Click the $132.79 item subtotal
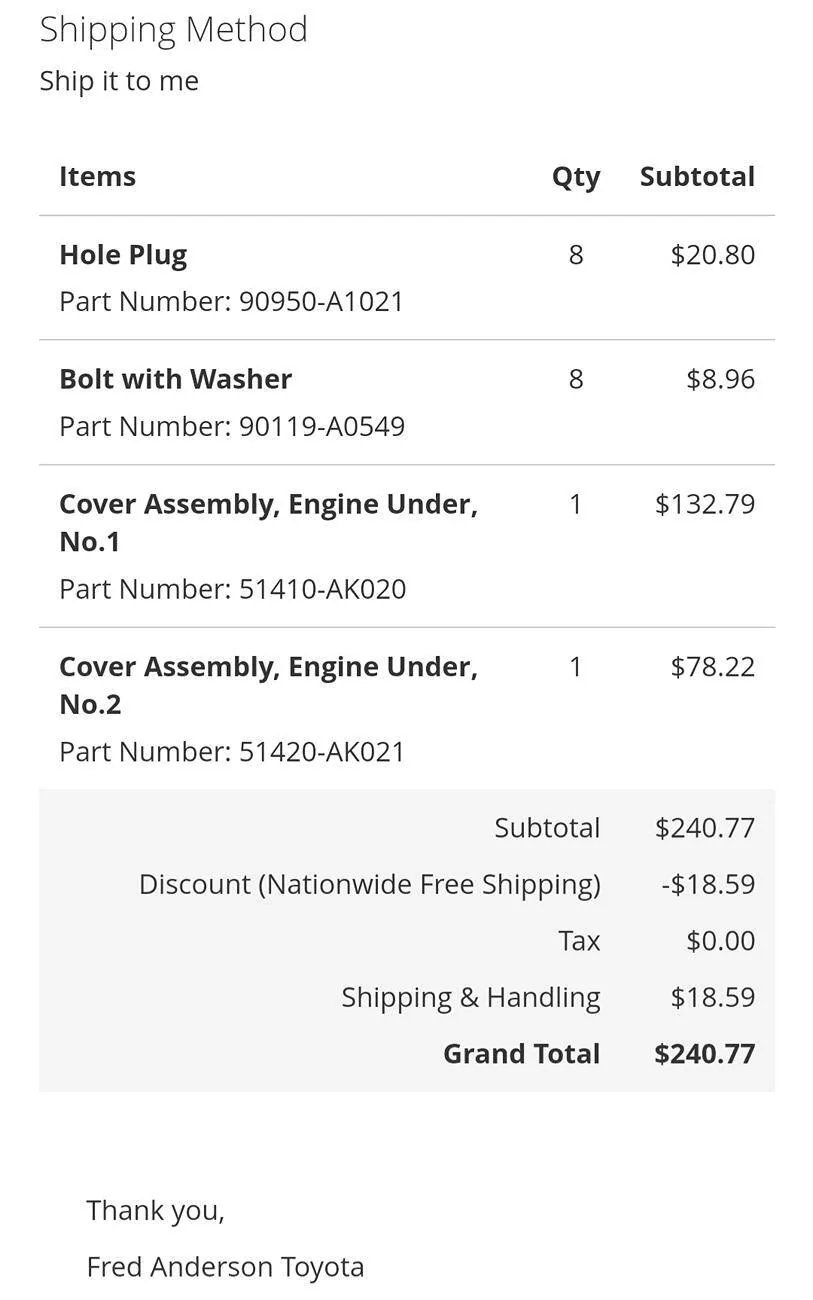This screenshot has width=813, height=1300. [705, 504]
